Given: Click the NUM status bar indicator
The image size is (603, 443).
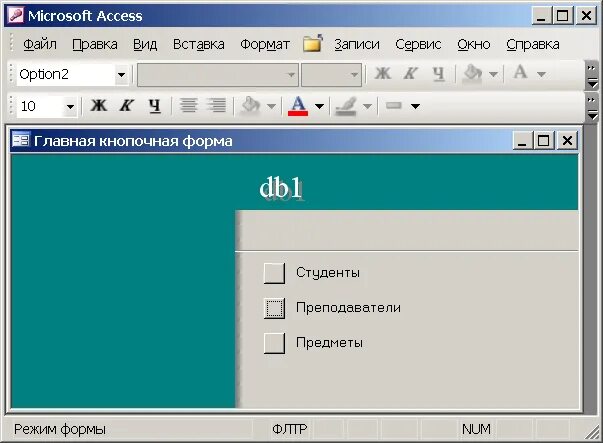Looking at the screenshot, I should 476,429.
